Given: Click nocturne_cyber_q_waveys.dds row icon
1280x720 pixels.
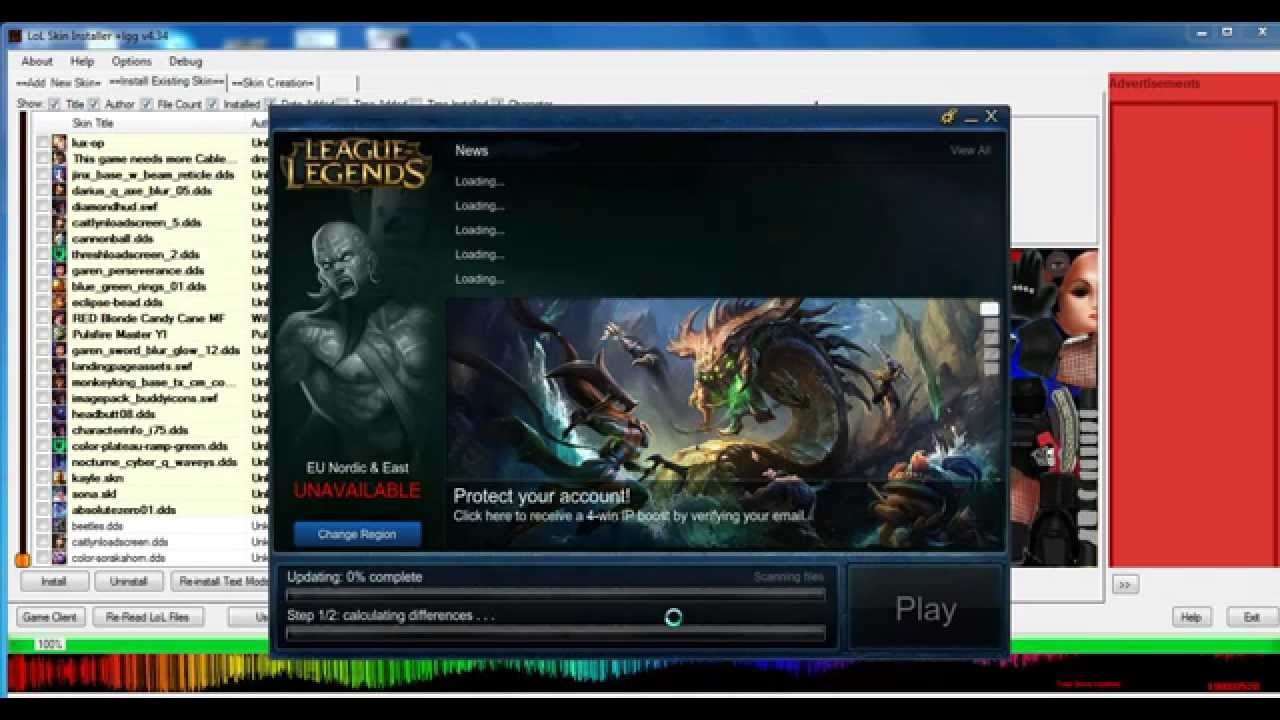Looking at the screenshot, I should [x=59, y=462].
